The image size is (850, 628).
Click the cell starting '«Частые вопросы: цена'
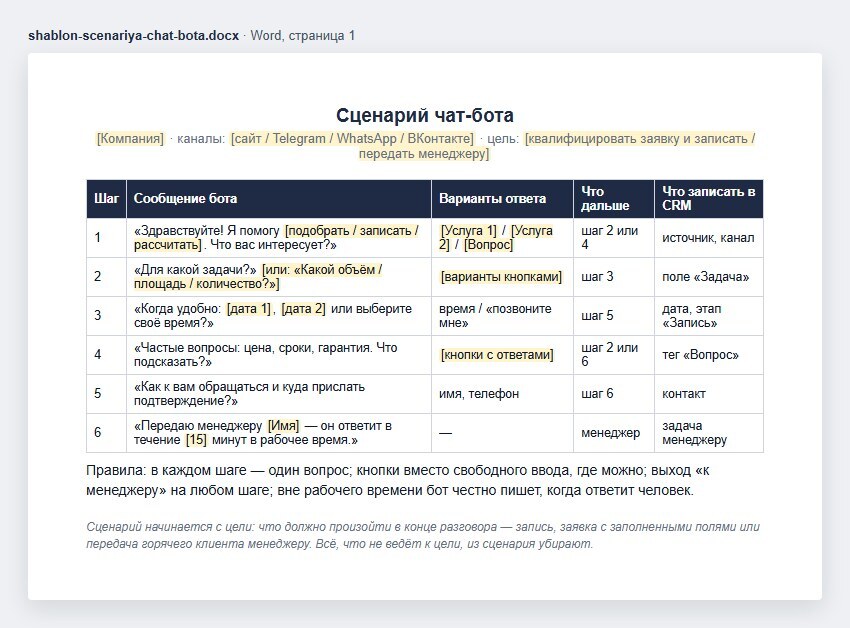tap(279, 355)
